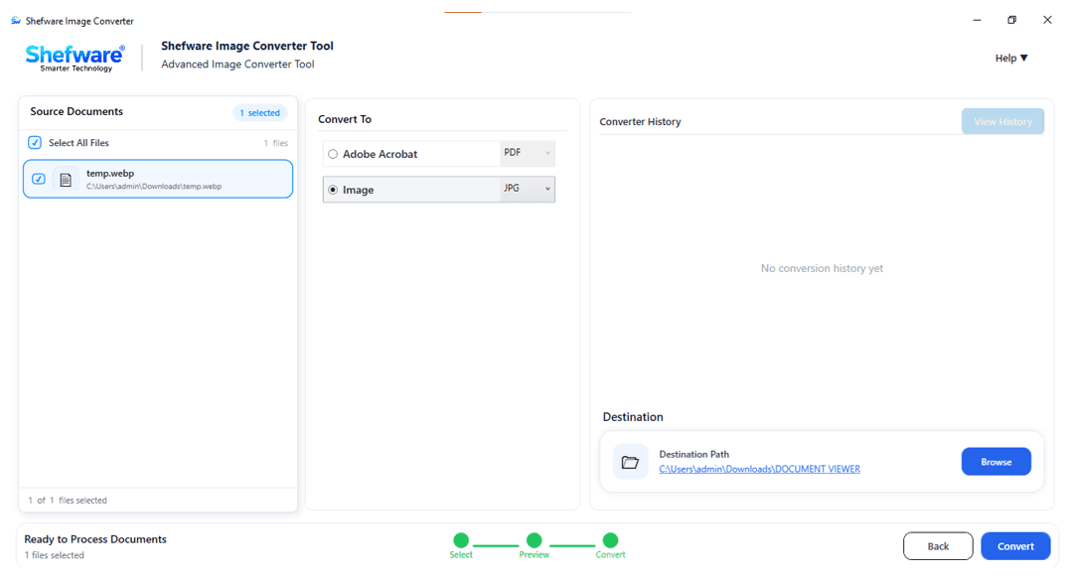The width and height of the screenshot is (1067, 580).
Task: Click the Shefware app icon in title bar
Action: [16, 21]
